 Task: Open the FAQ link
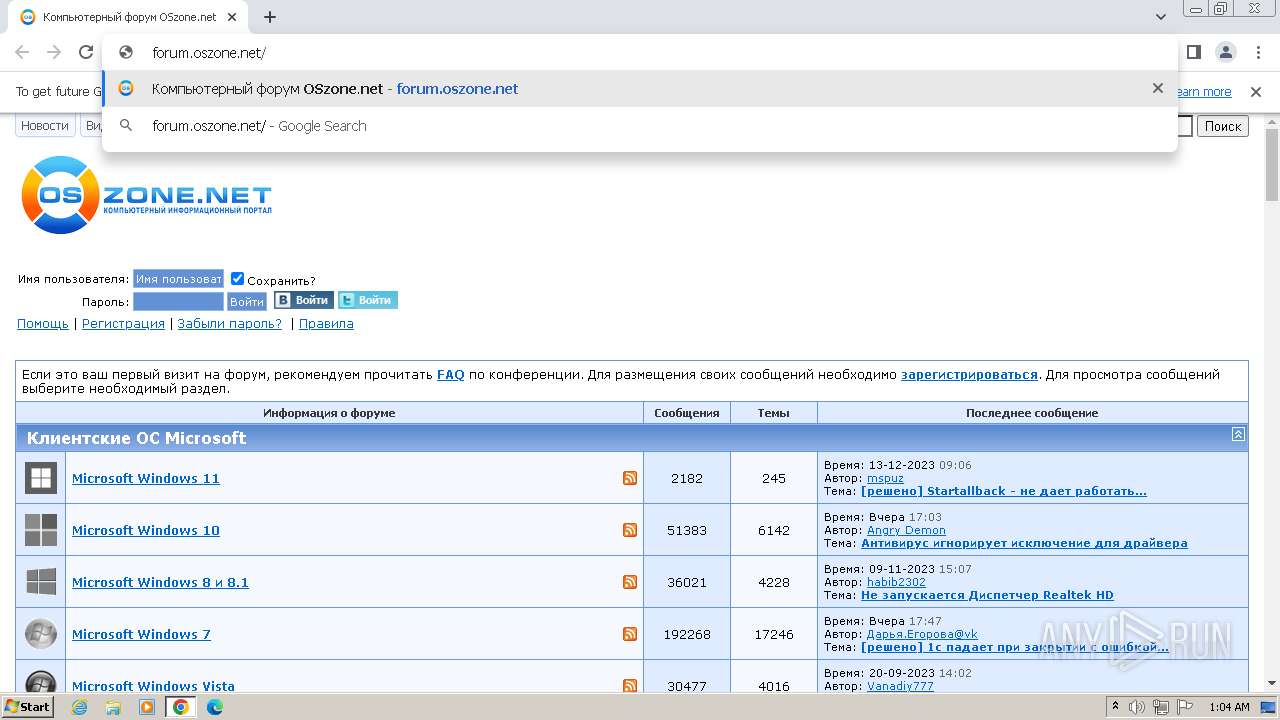[451, 375]
